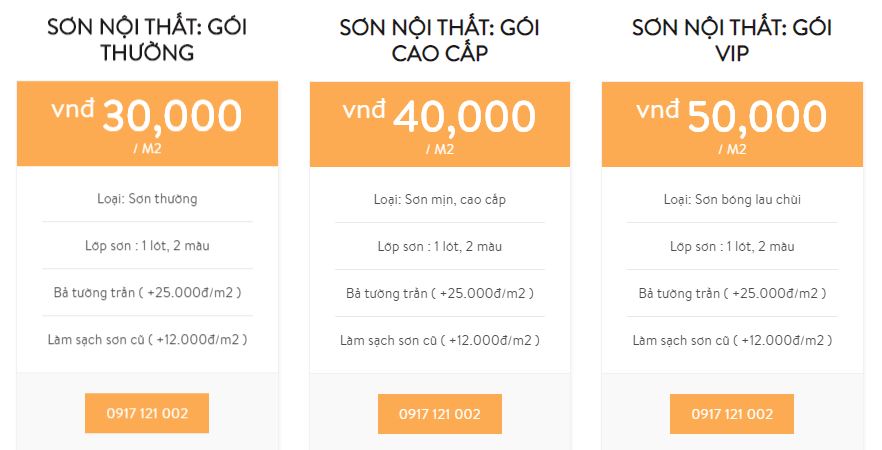Viewport: 882px width, 450px height.
Task: Click 'Bả tường trần' row in Gói Thường
Action: pos(147,293)
